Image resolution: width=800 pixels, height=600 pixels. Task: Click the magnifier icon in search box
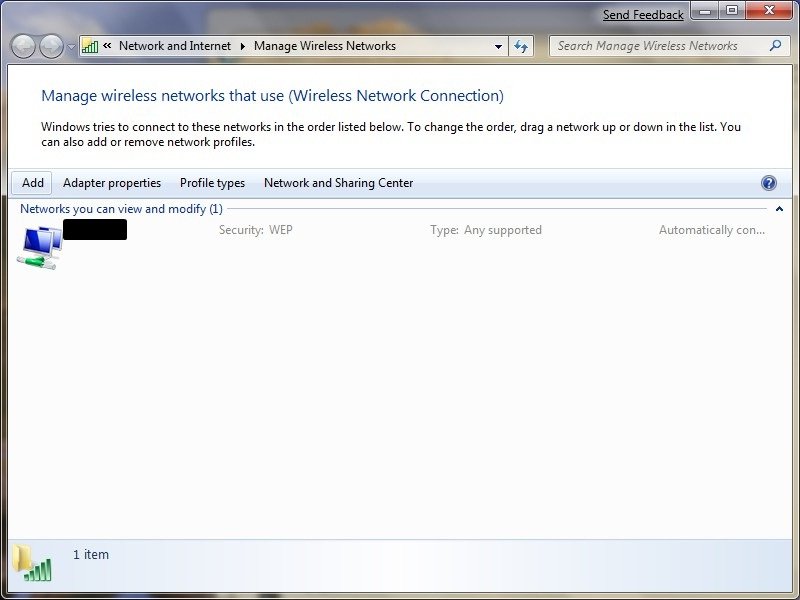pyautogui.click(x=775, y=46)
